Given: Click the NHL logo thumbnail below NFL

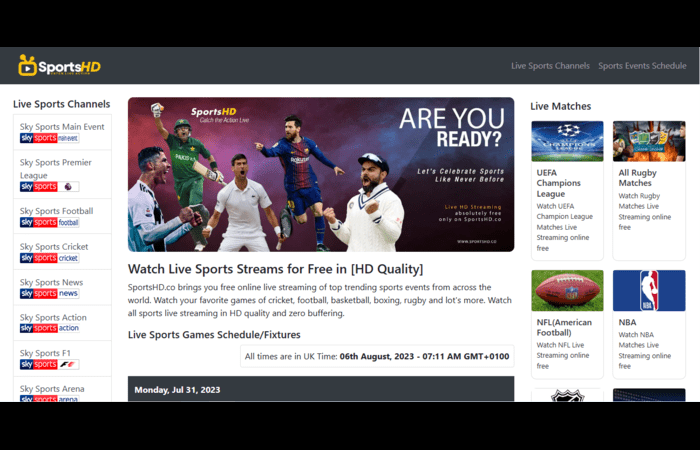Looking at the screenshot, I should (x=567, y=396).
